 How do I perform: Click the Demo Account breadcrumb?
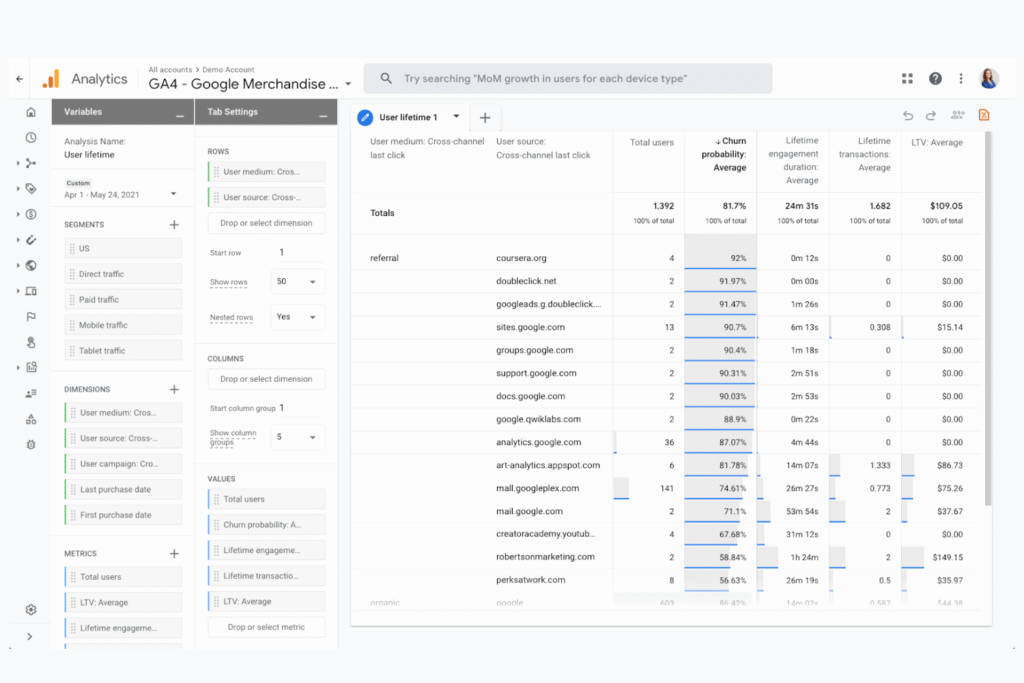228,69
